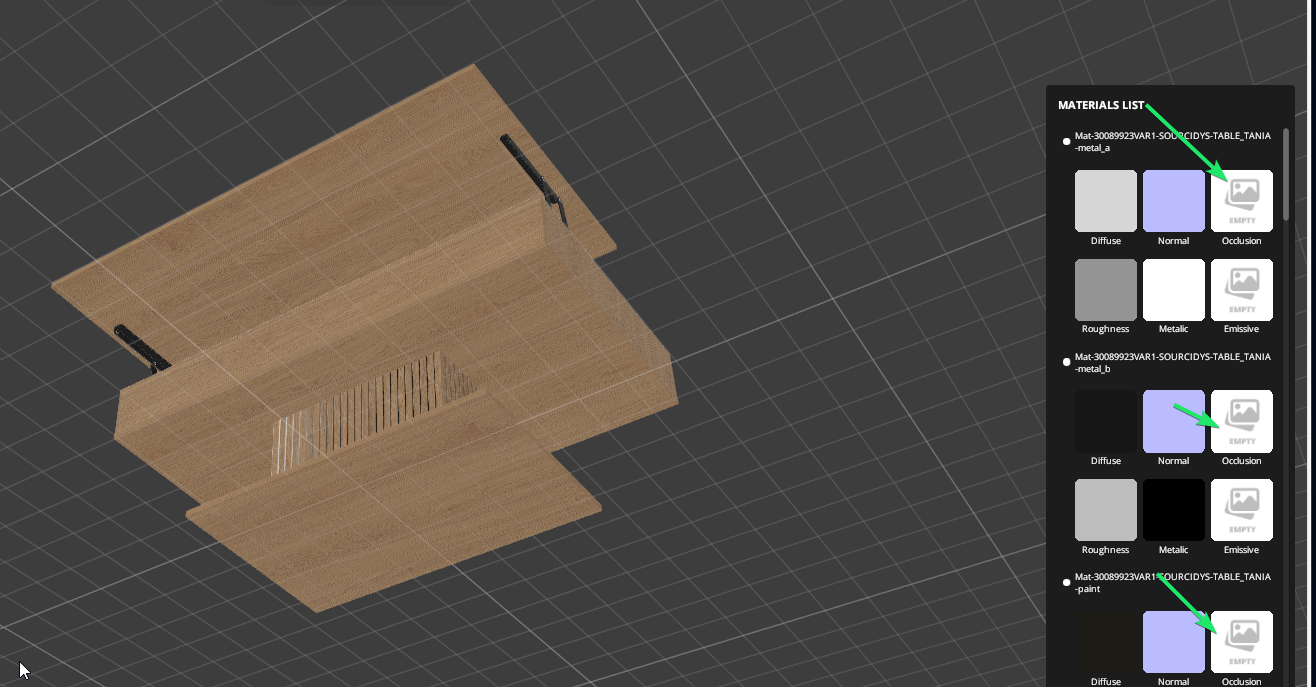The height and width of the screenshot is (687, 1316).
Task: Select the TABLE_TANIA-paint material name
Action: [1172, 583]
